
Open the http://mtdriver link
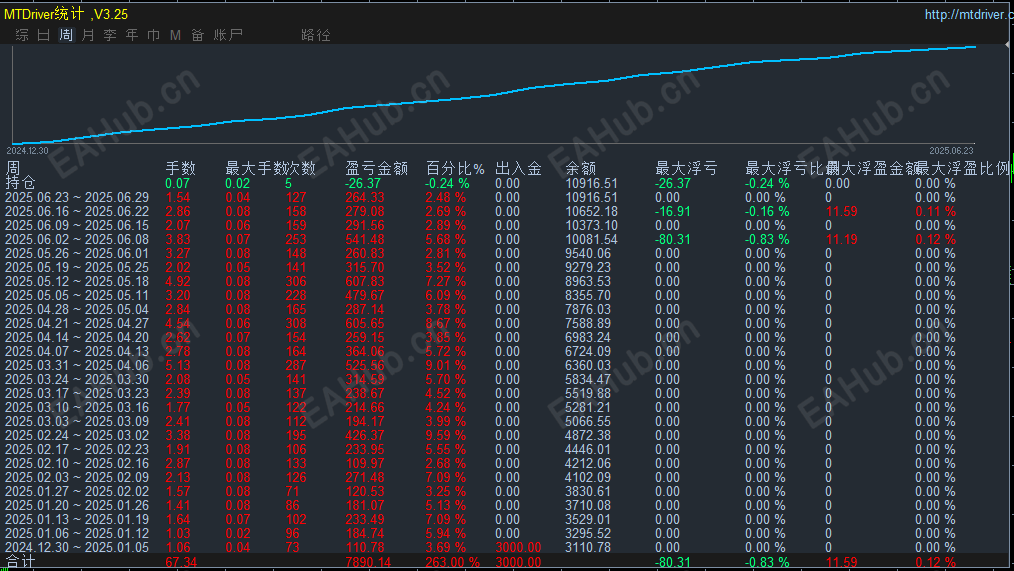coord(969,14)
